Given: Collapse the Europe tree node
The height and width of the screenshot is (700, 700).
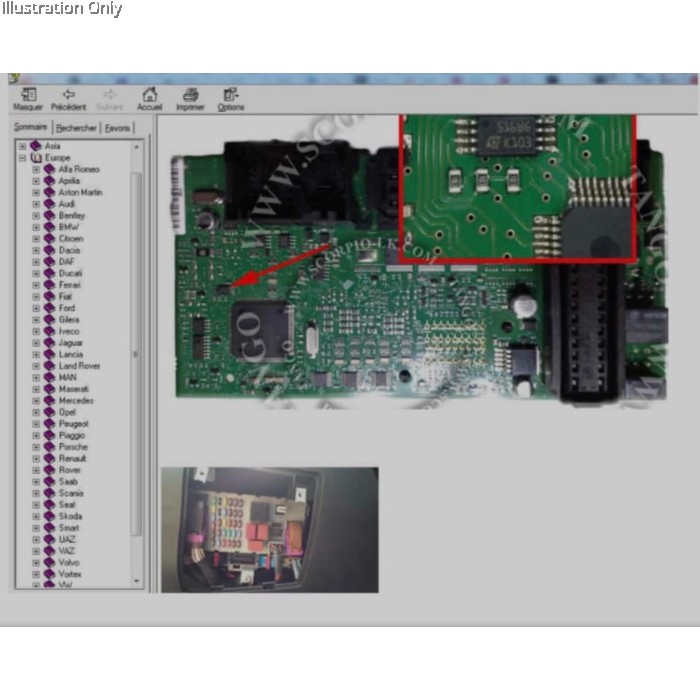Looking at the screenshot, I should pyautogui.click(x=23, y=158).
